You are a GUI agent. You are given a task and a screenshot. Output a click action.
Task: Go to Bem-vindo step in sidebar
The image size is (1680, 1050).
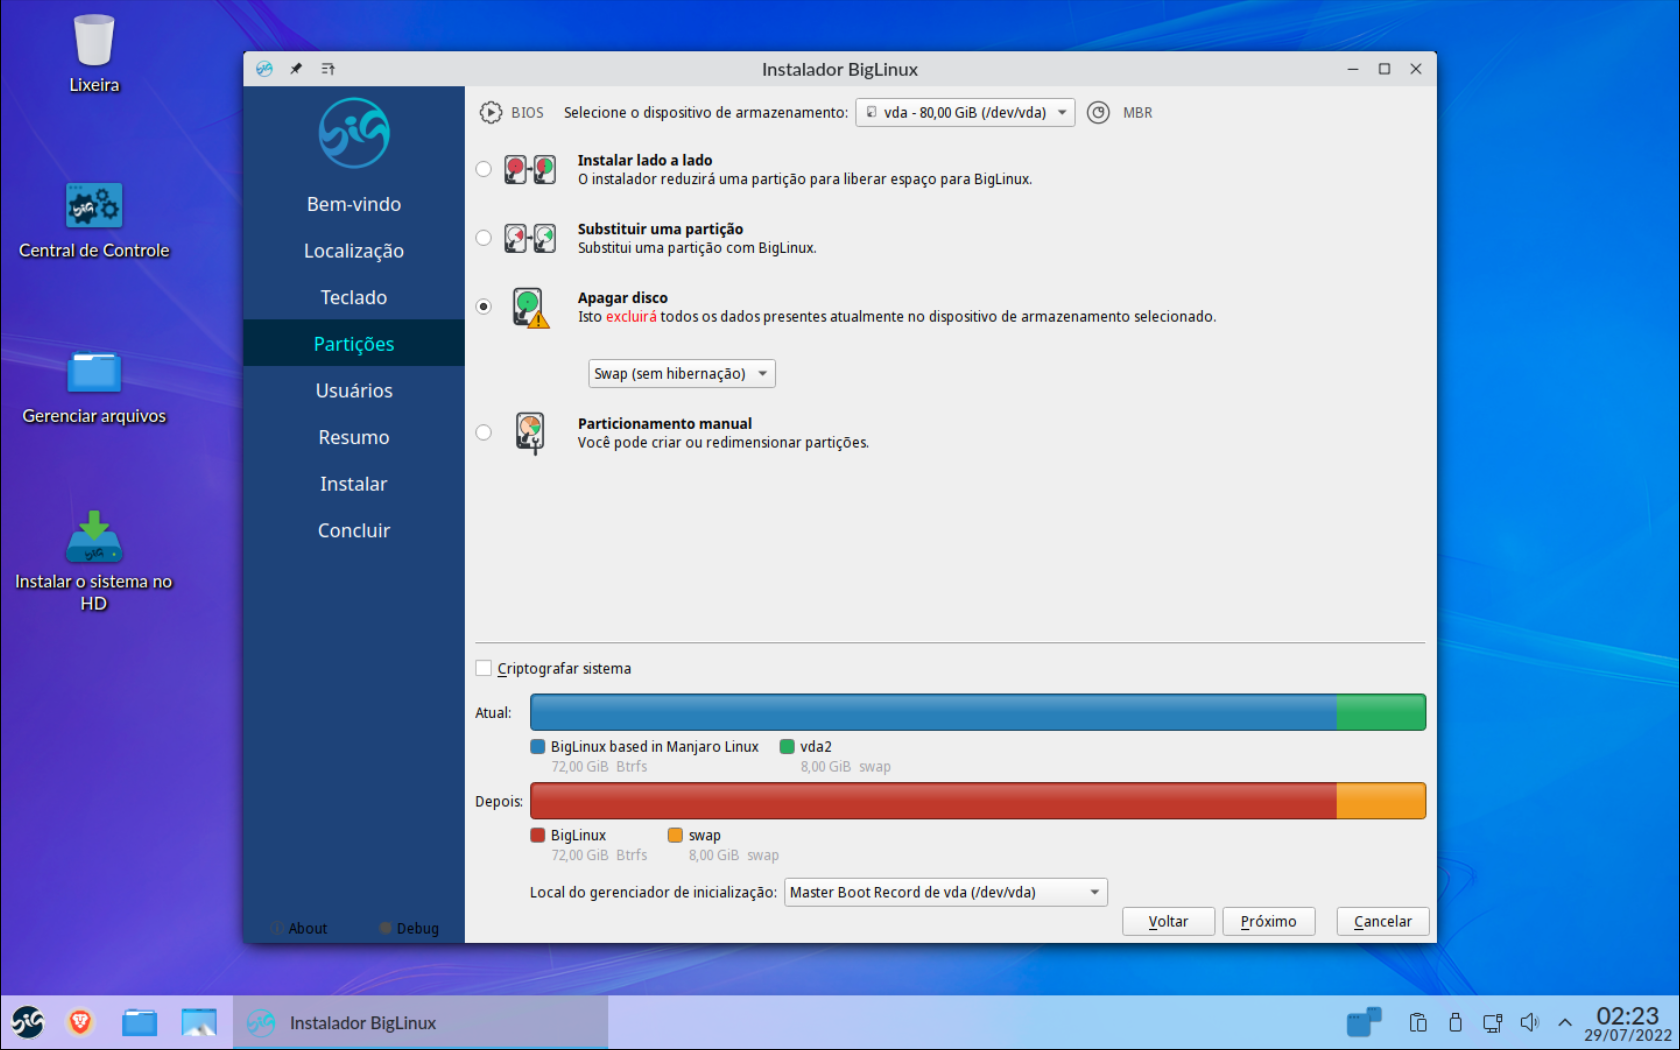point(354,204)
